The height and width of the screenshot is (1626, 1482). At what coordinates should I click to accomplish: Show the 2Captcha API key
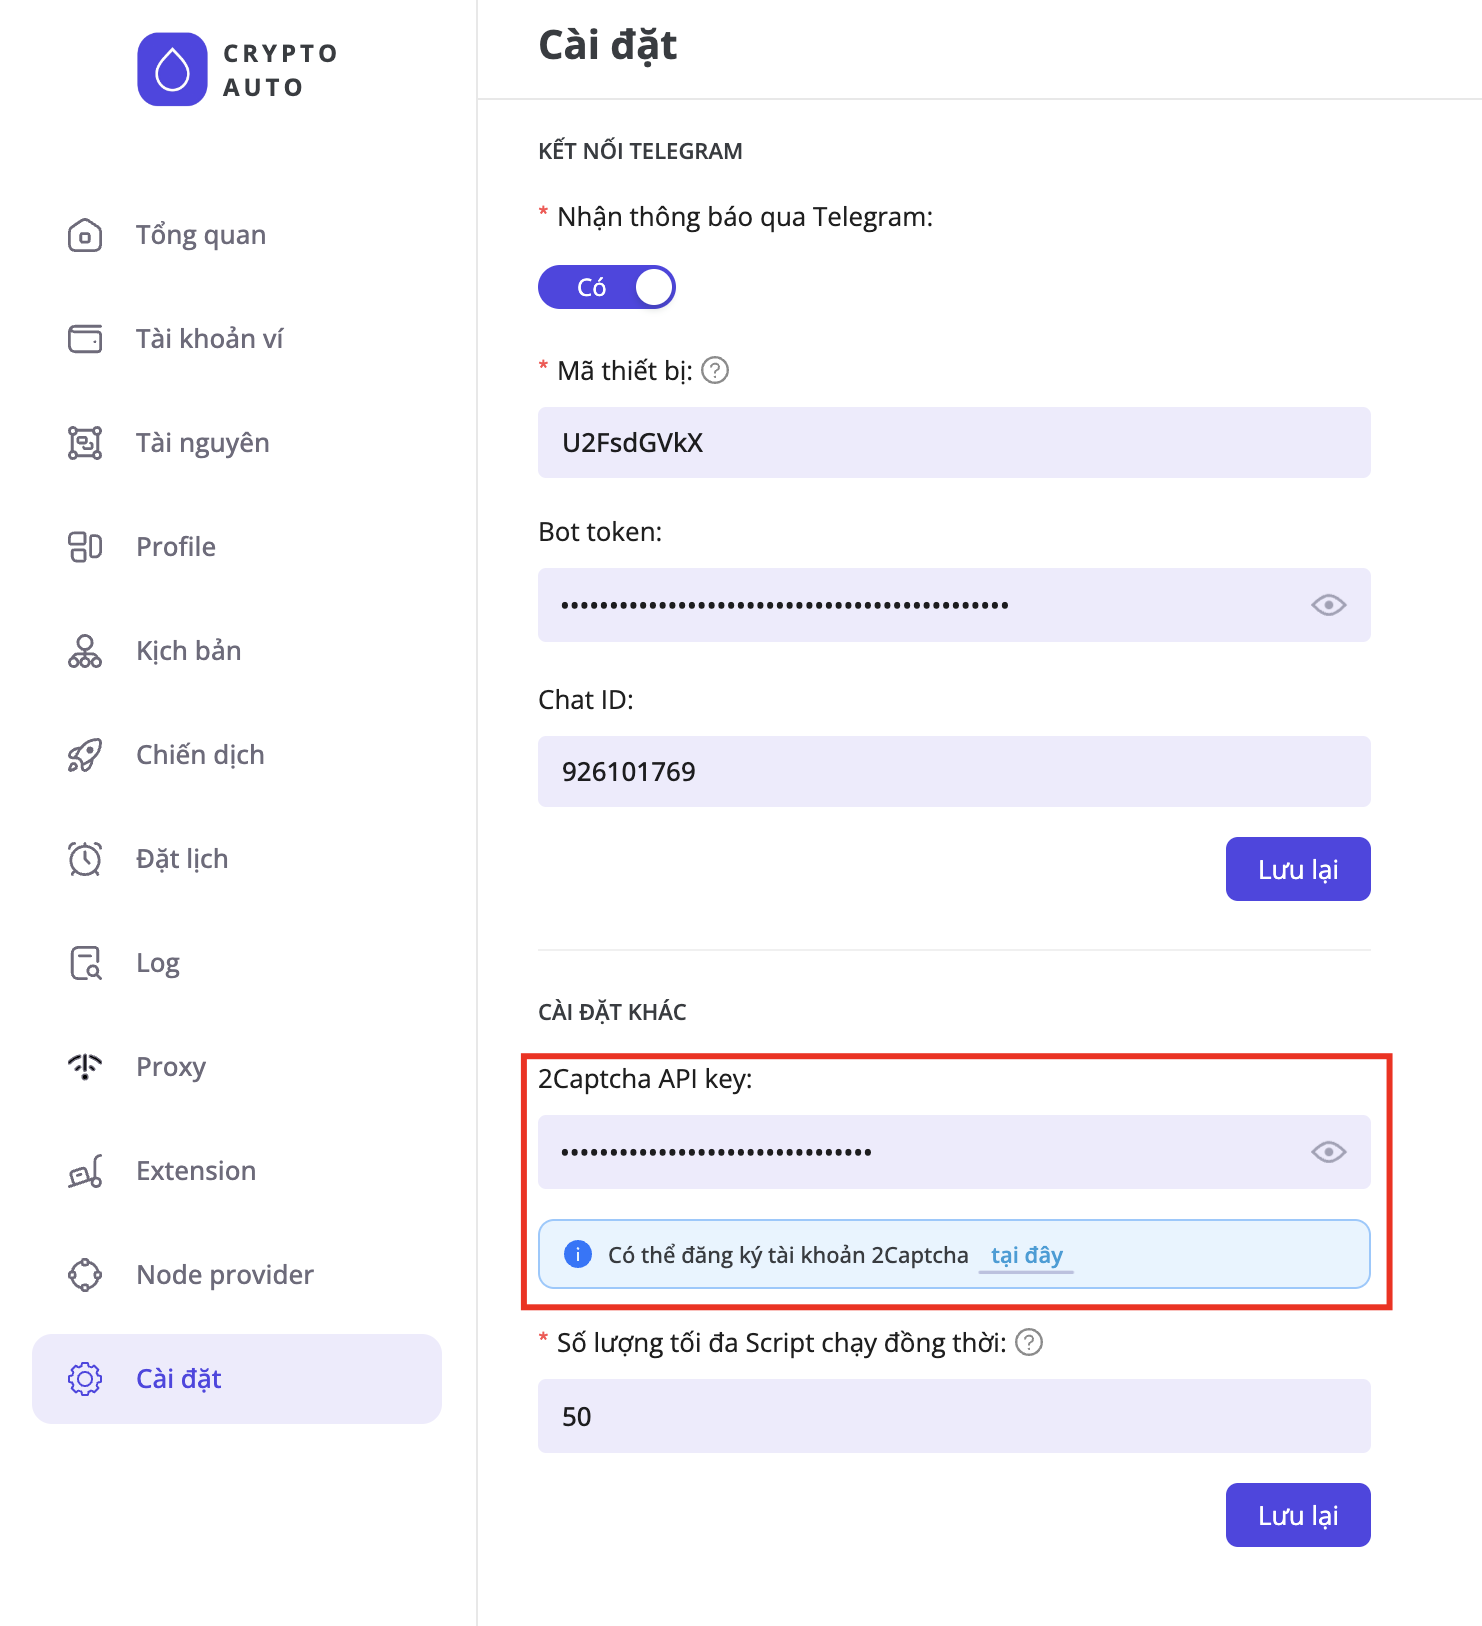pos(1328,1152)
